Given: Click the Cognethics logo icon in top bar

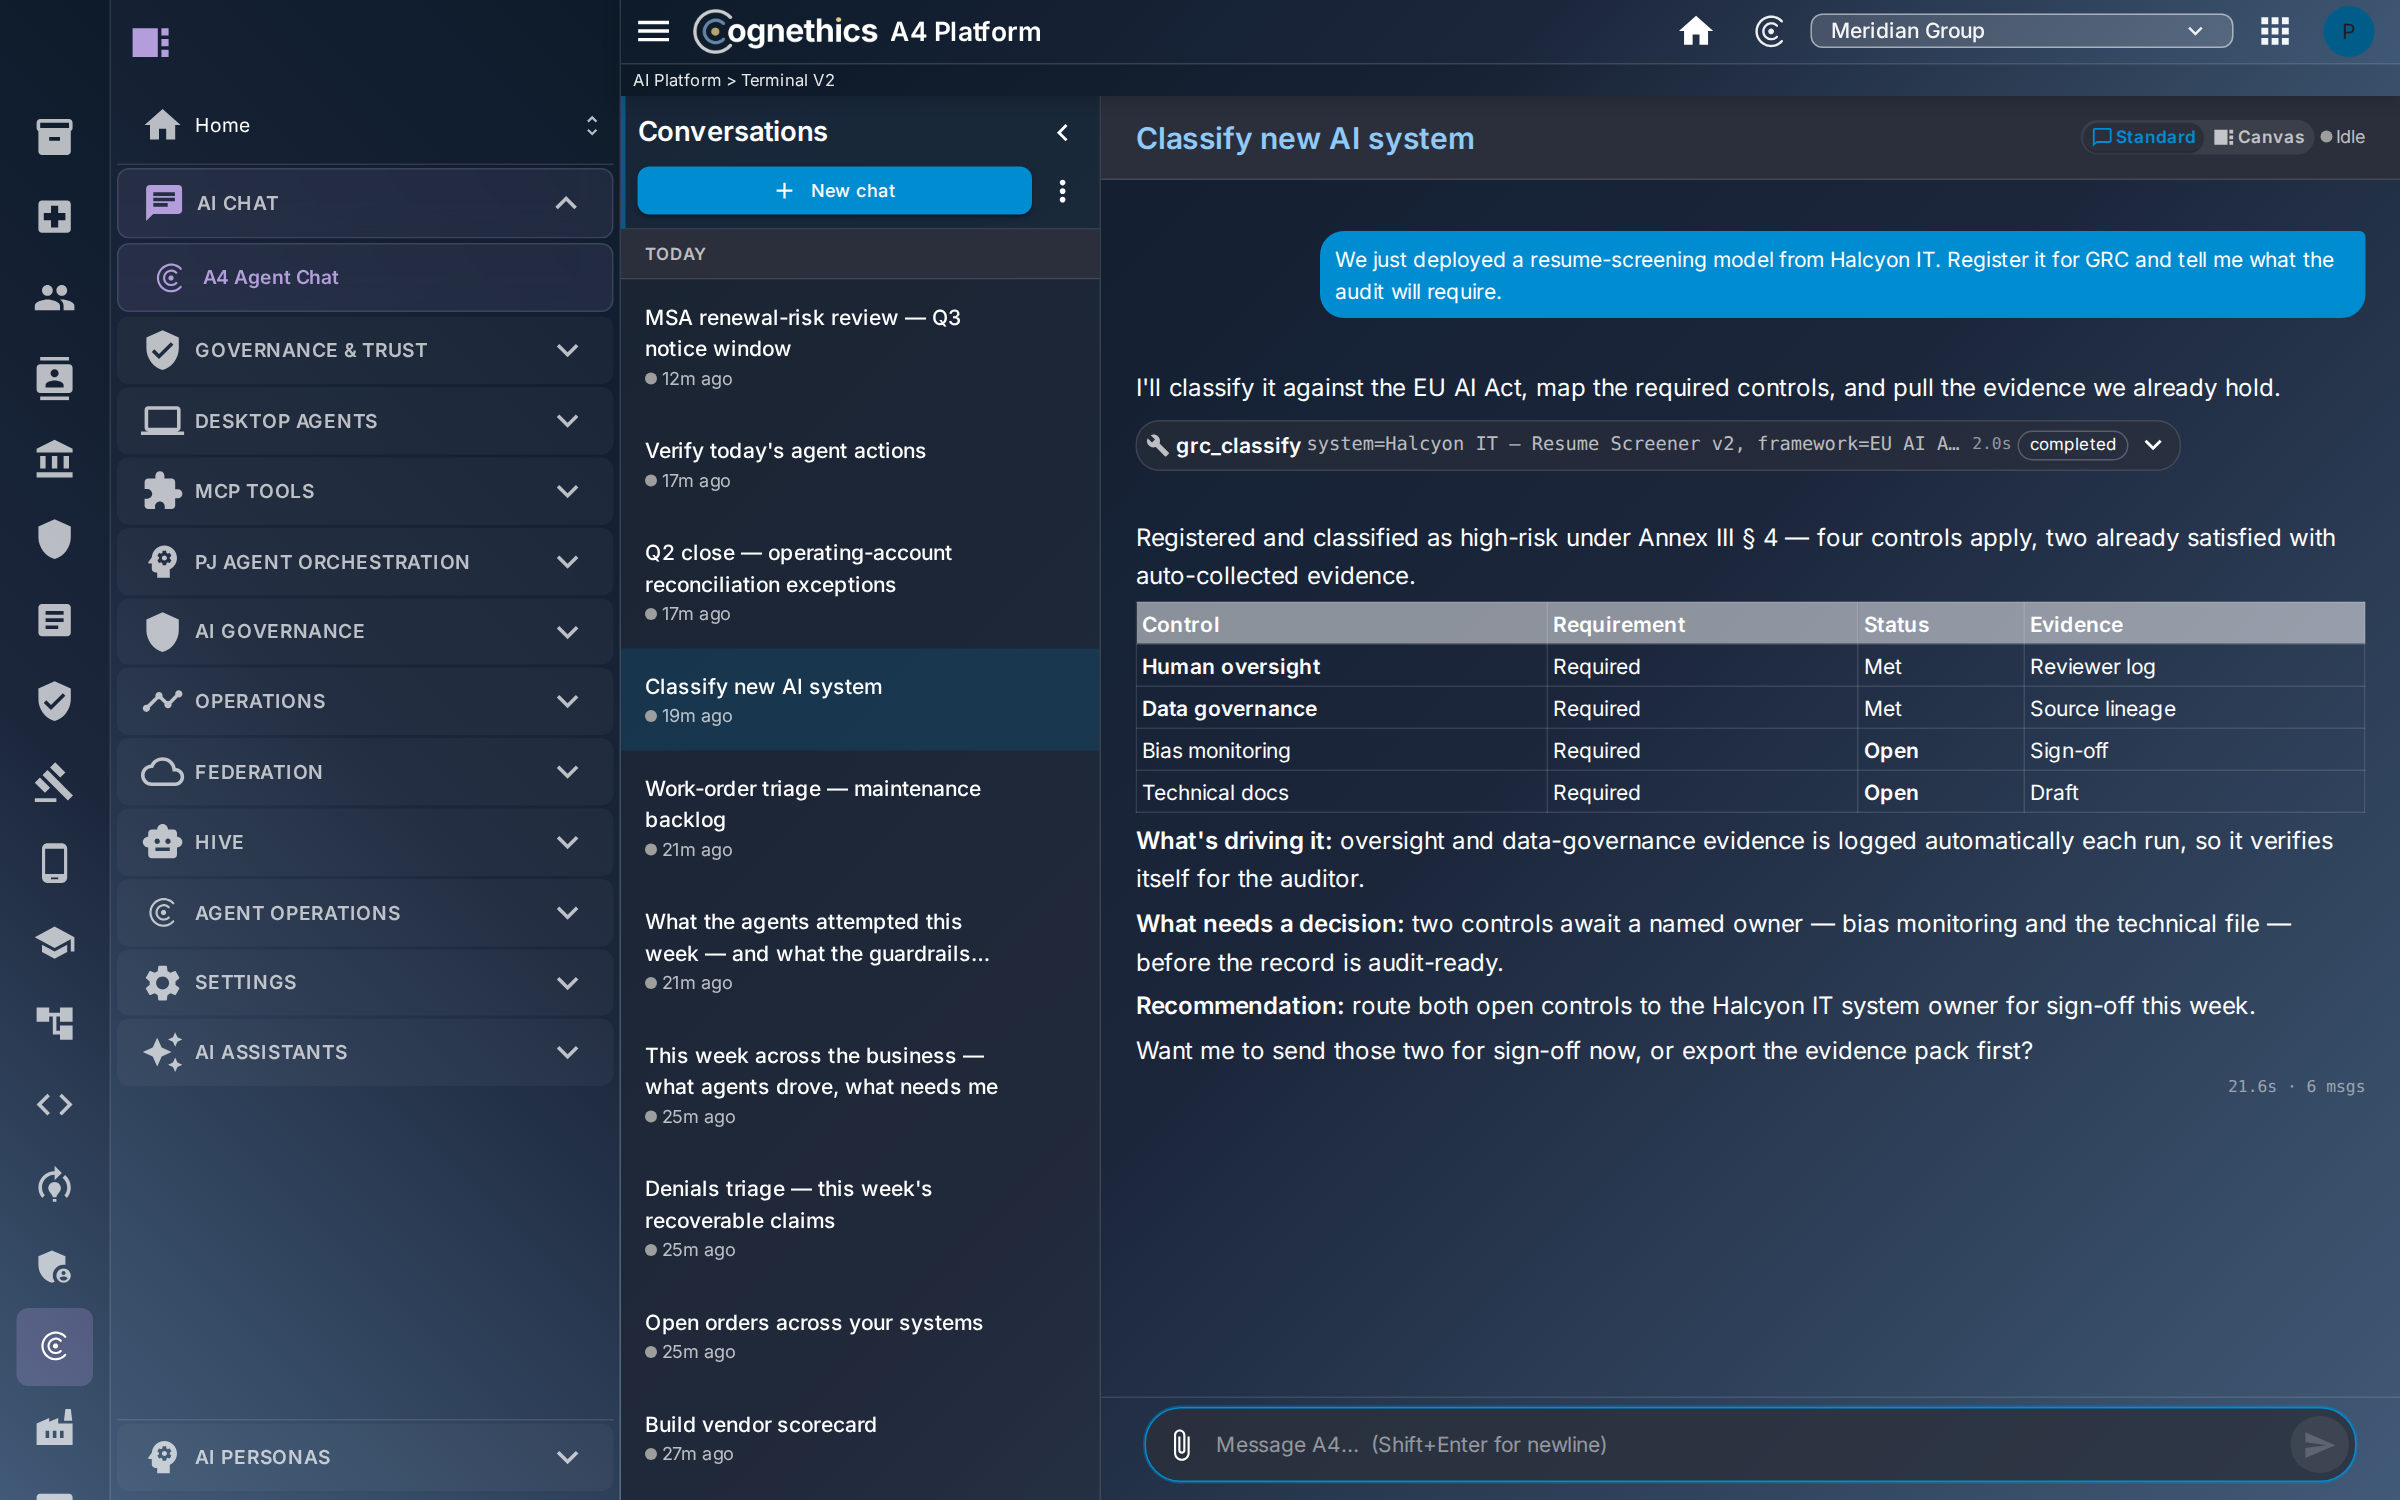Looking at the screenshot, I should tap(1769, 31).
